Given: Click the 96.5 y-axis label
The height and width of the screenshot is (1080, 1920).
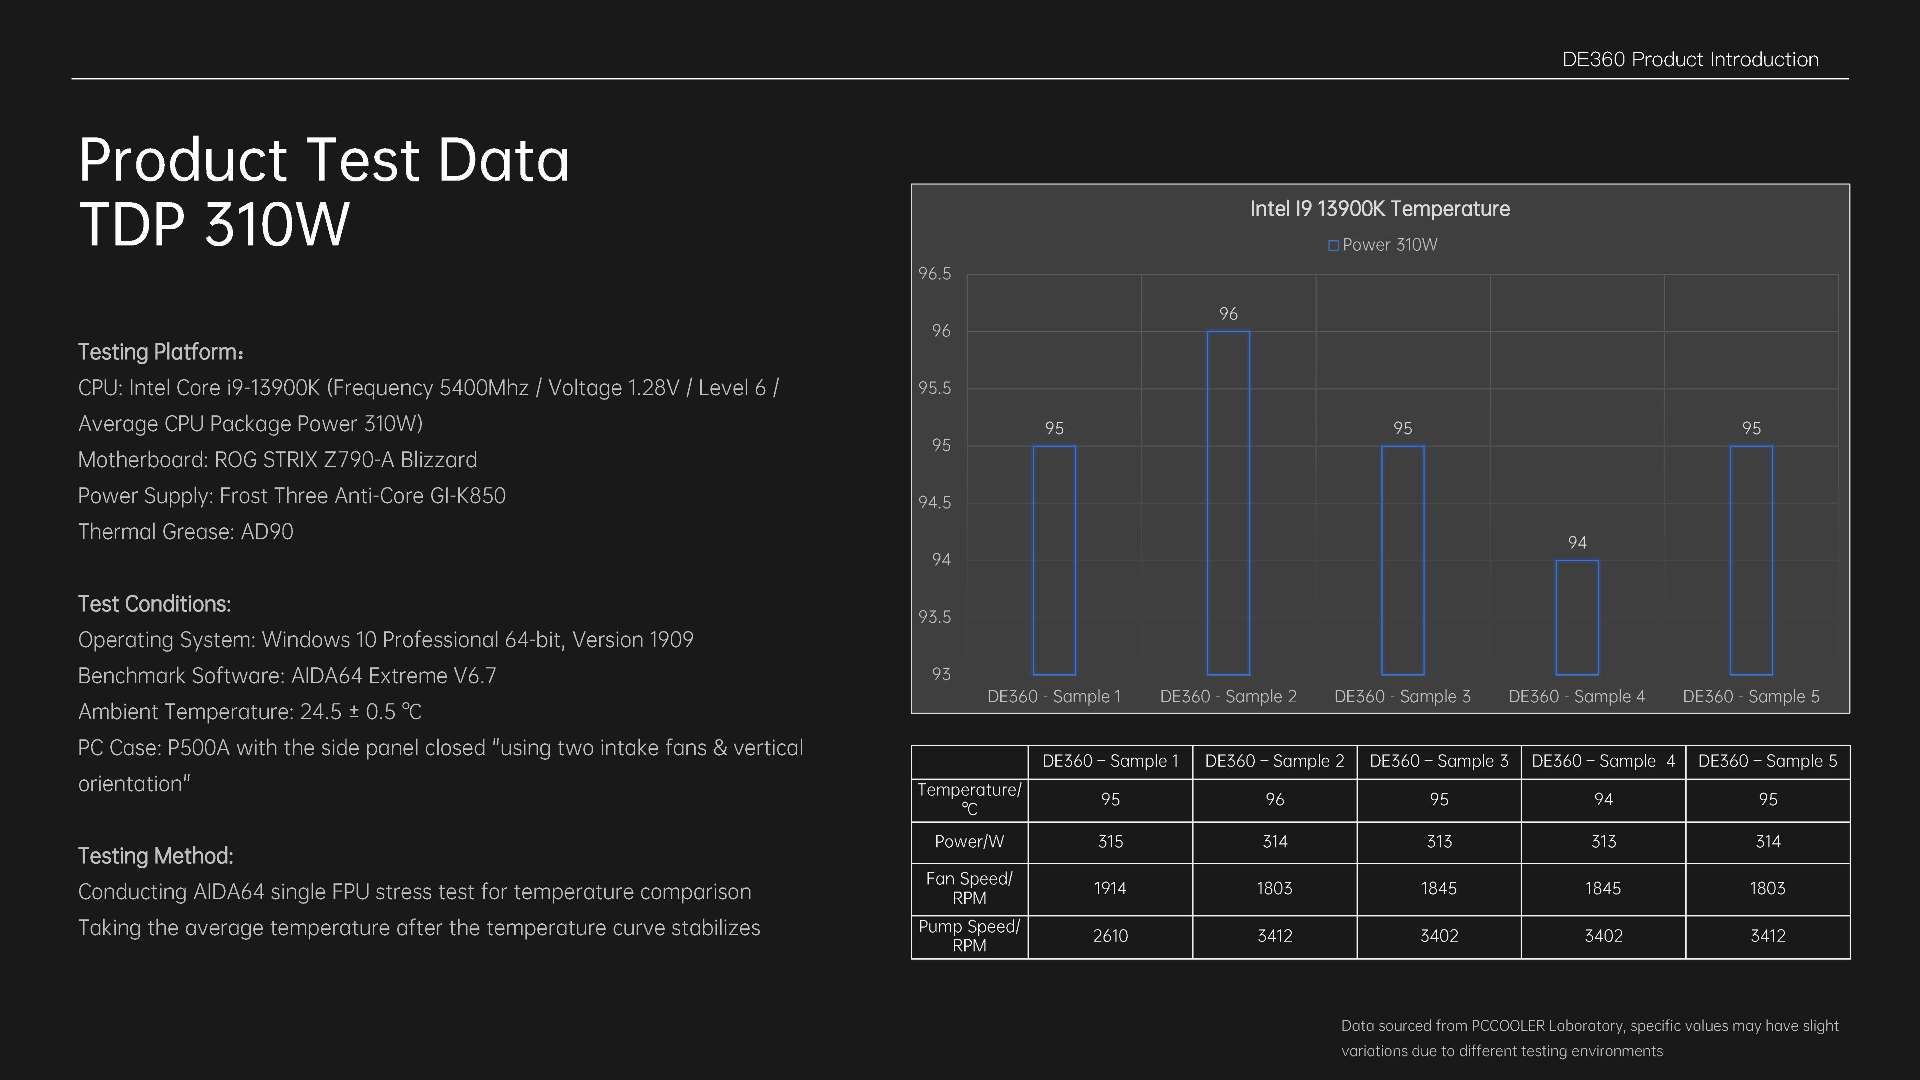Looking at the screenshot, I should [x=935, y=274].
